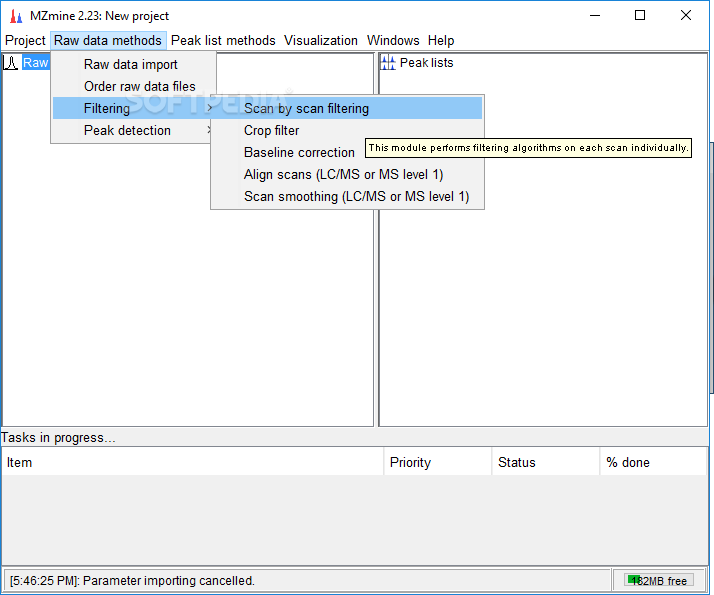The width and height of the screenshot is (714, 595).
Task: Select Order raw data files entry
Action: click(133, 86)
